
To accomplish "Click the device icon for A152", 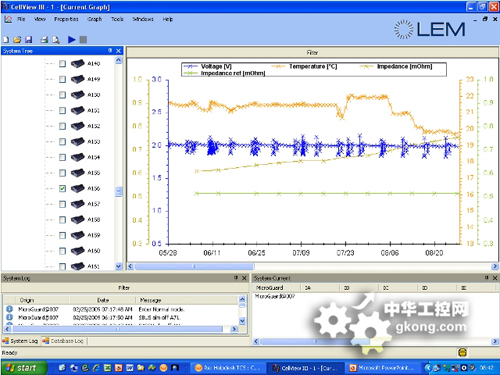I will [x=77, y=126].
